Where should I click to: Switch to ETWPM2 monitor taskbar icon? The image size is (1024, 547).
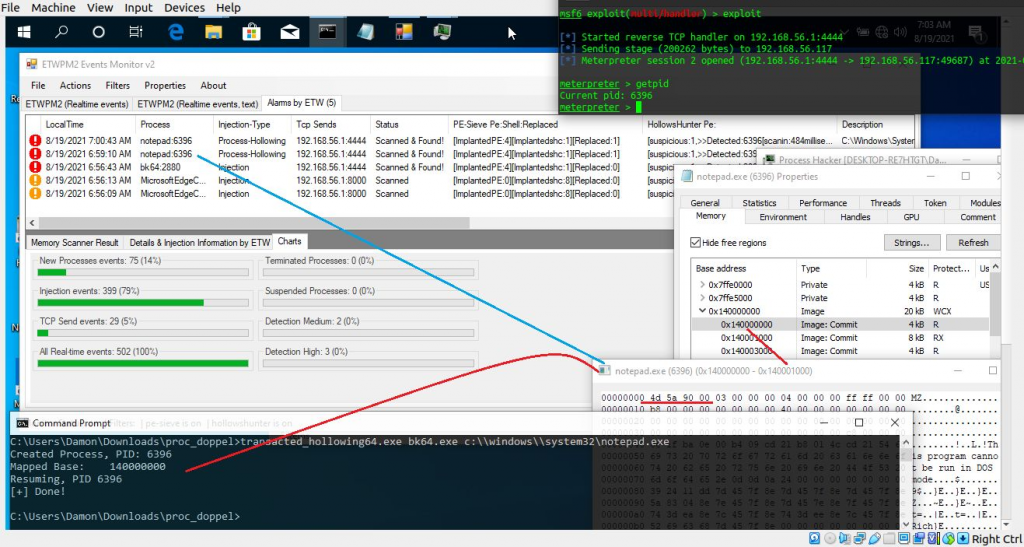tap(404, 32)
